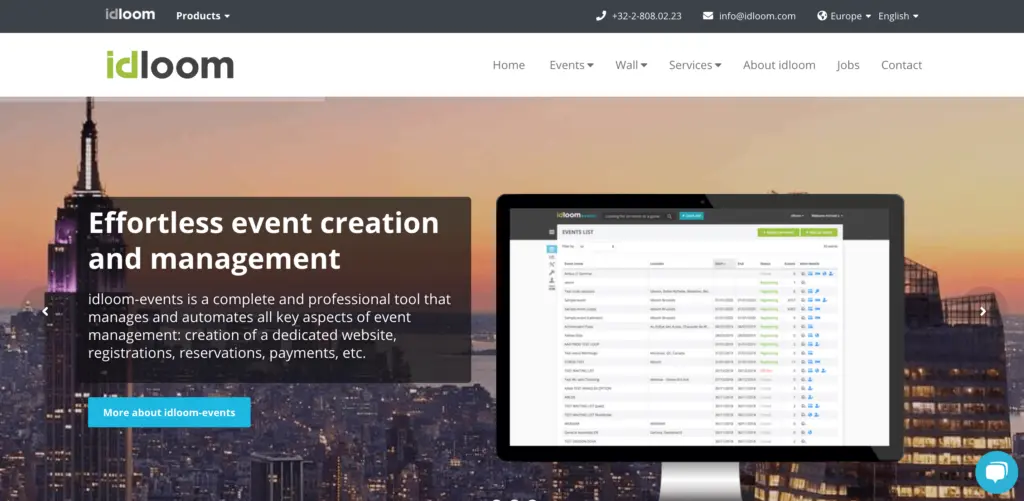
Task: Show previous slide with left arrow
Action: tap(45, 312)
